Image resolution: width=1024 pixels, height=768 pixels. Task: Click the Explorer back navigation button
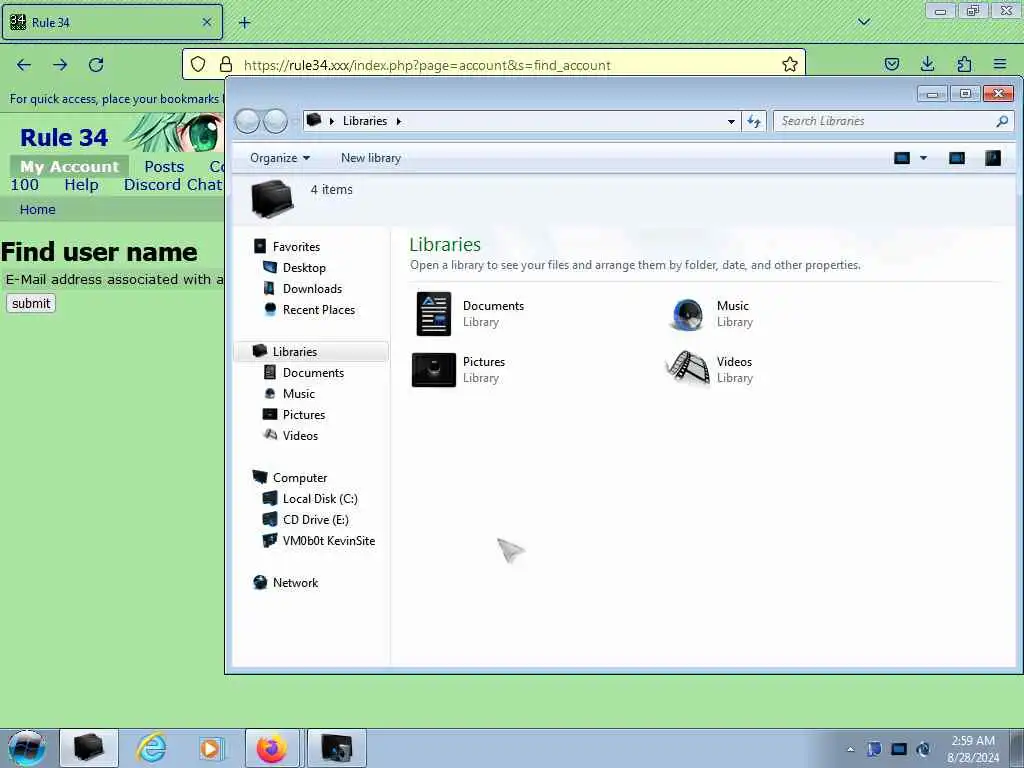[x=247, y=121]
